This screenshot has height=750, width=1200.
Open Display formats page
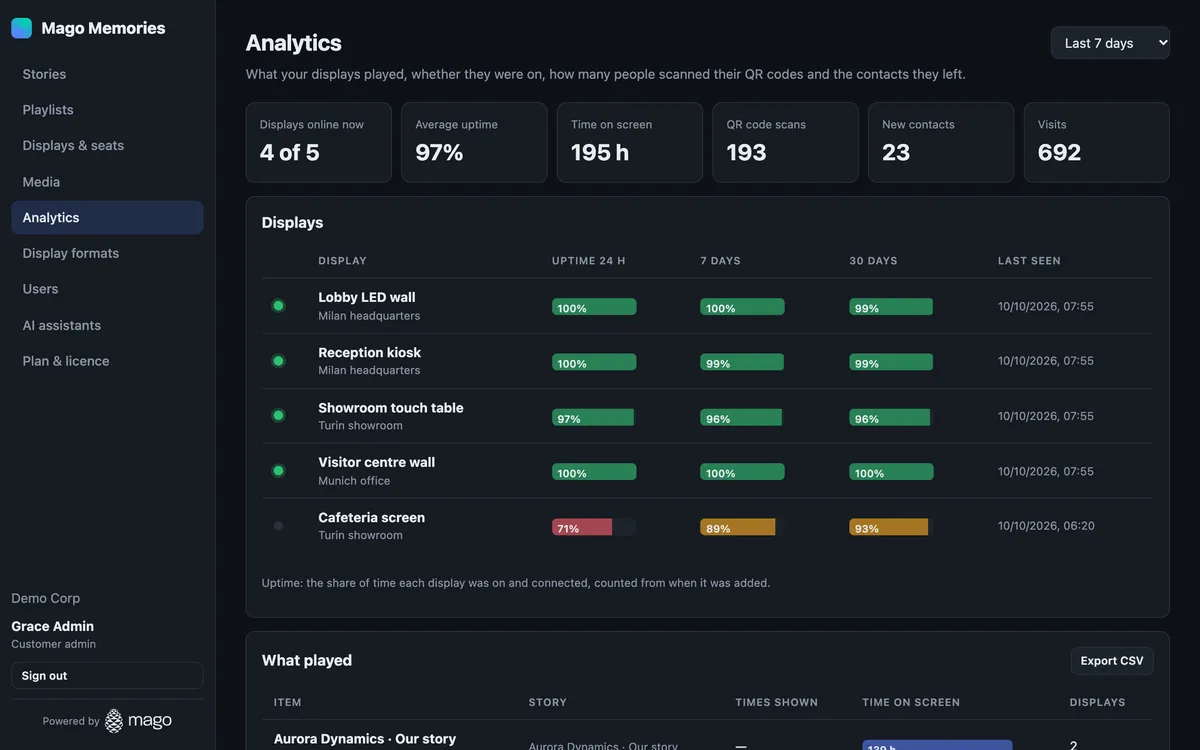point(107,253)
